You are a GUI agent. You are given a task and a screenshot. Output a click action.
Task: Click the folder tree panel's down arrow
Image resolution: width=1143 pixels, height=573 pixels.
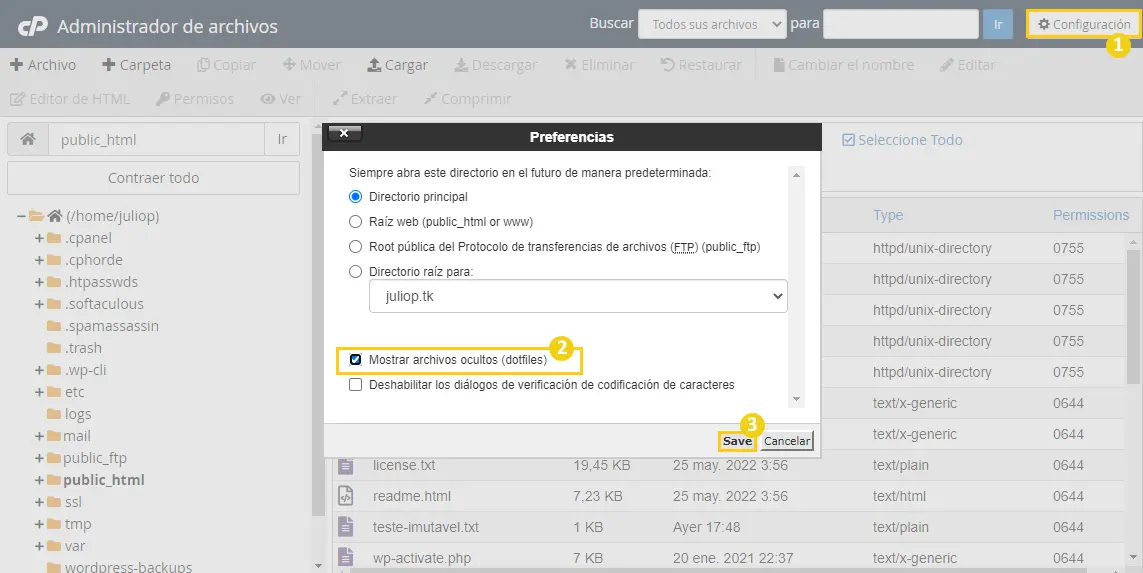[318, 566]
